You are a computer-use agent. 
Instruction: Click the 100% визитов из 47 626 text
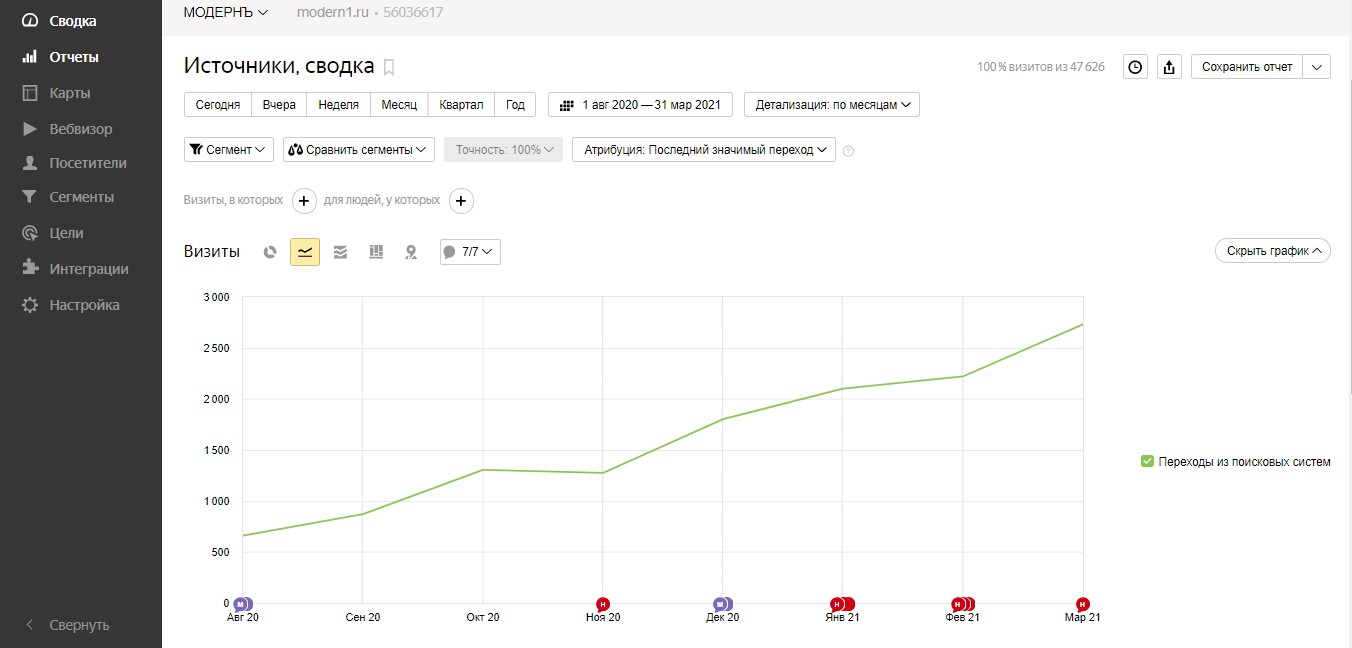click(x=1041, y=67)
